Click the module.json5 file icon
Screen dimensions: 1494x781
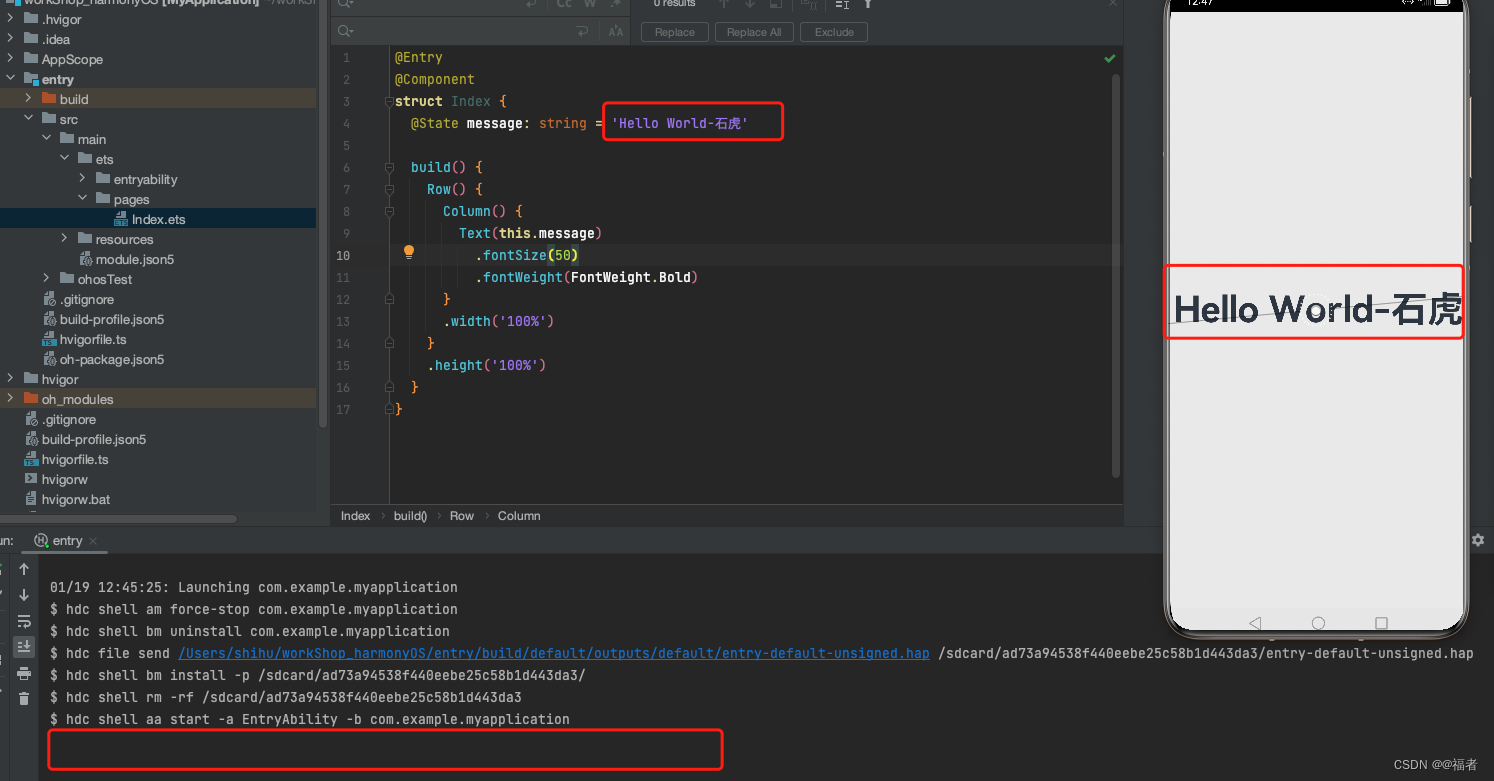pyautogui.click(x=87, y=259)
